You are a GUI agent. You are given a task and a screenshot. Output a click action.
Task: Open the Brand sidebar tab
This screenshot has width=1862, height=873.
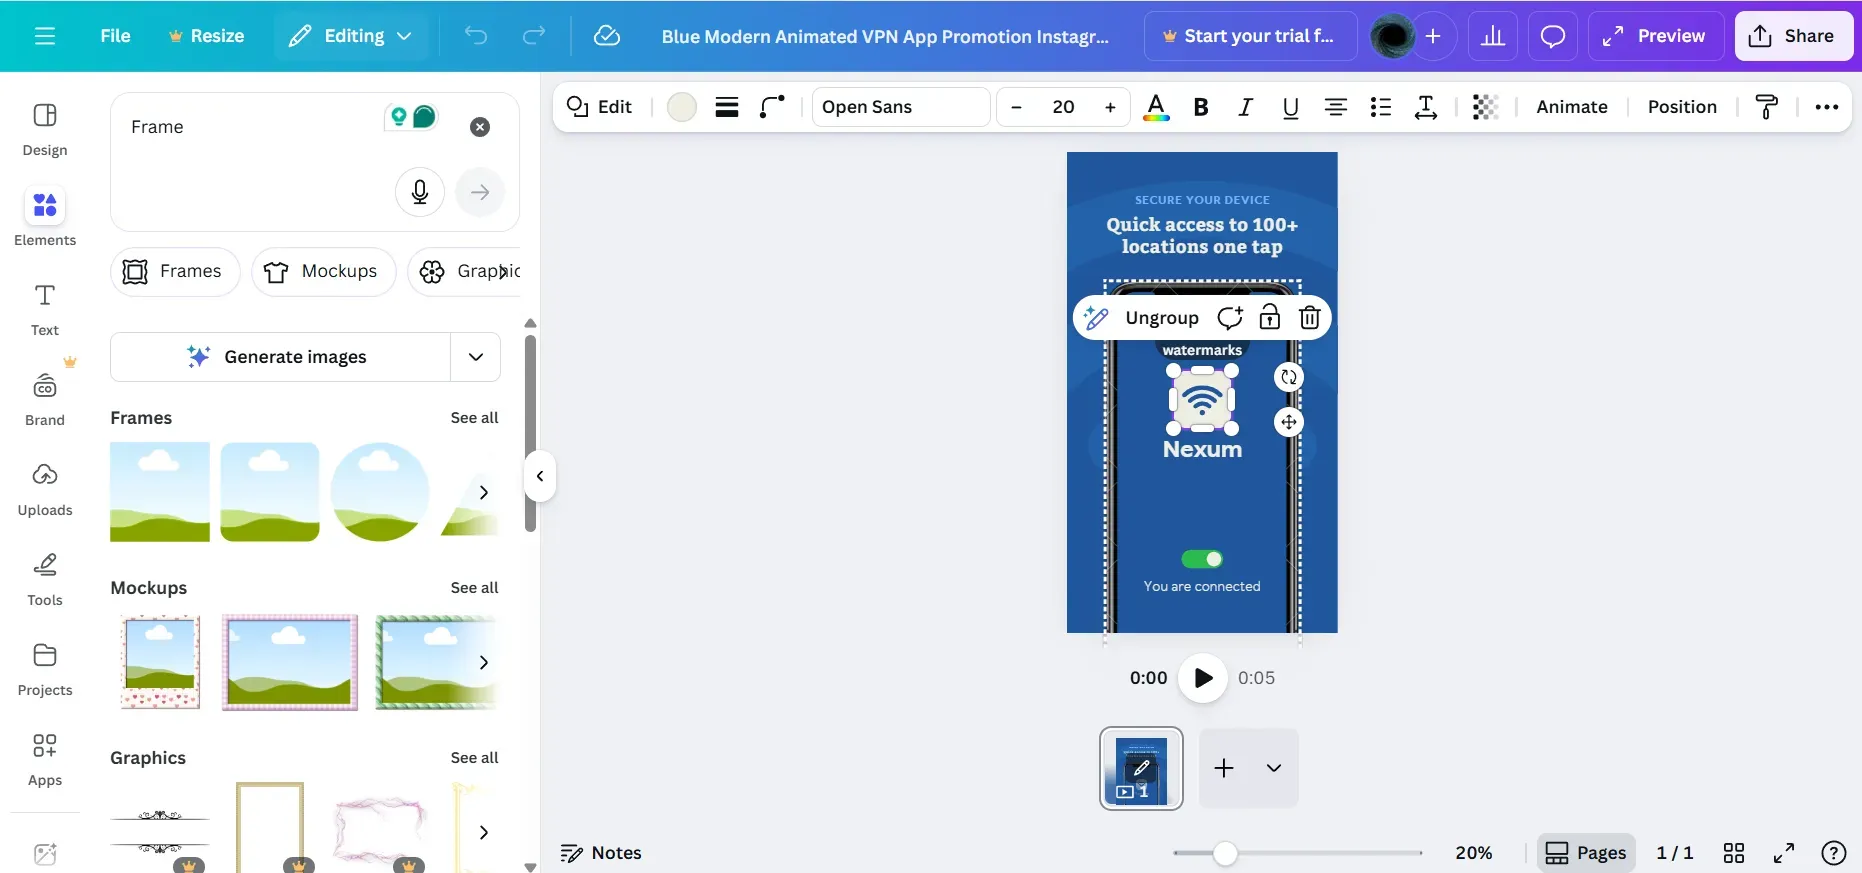pos(45,399)
